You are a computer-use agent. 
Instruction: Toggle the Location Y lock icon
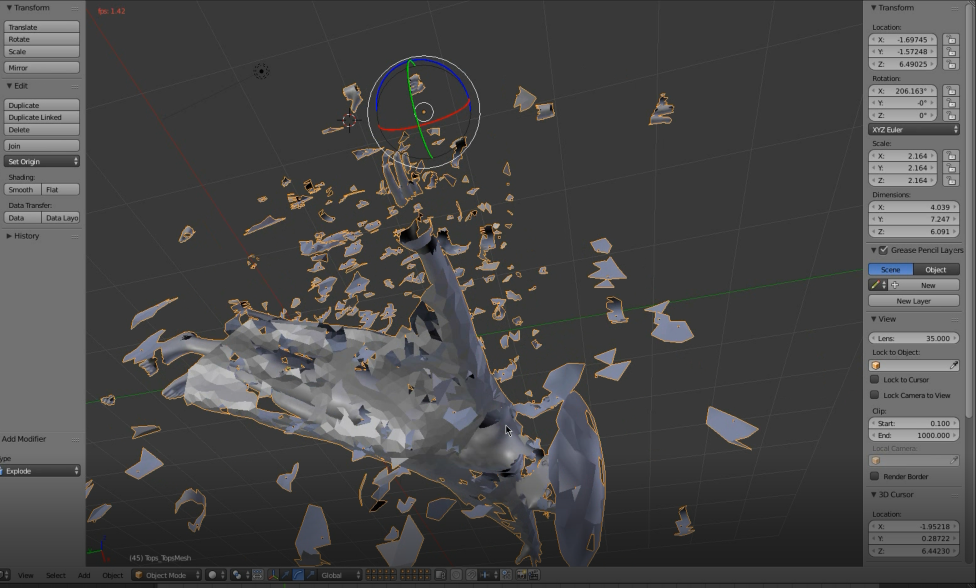tap(950, 52)
